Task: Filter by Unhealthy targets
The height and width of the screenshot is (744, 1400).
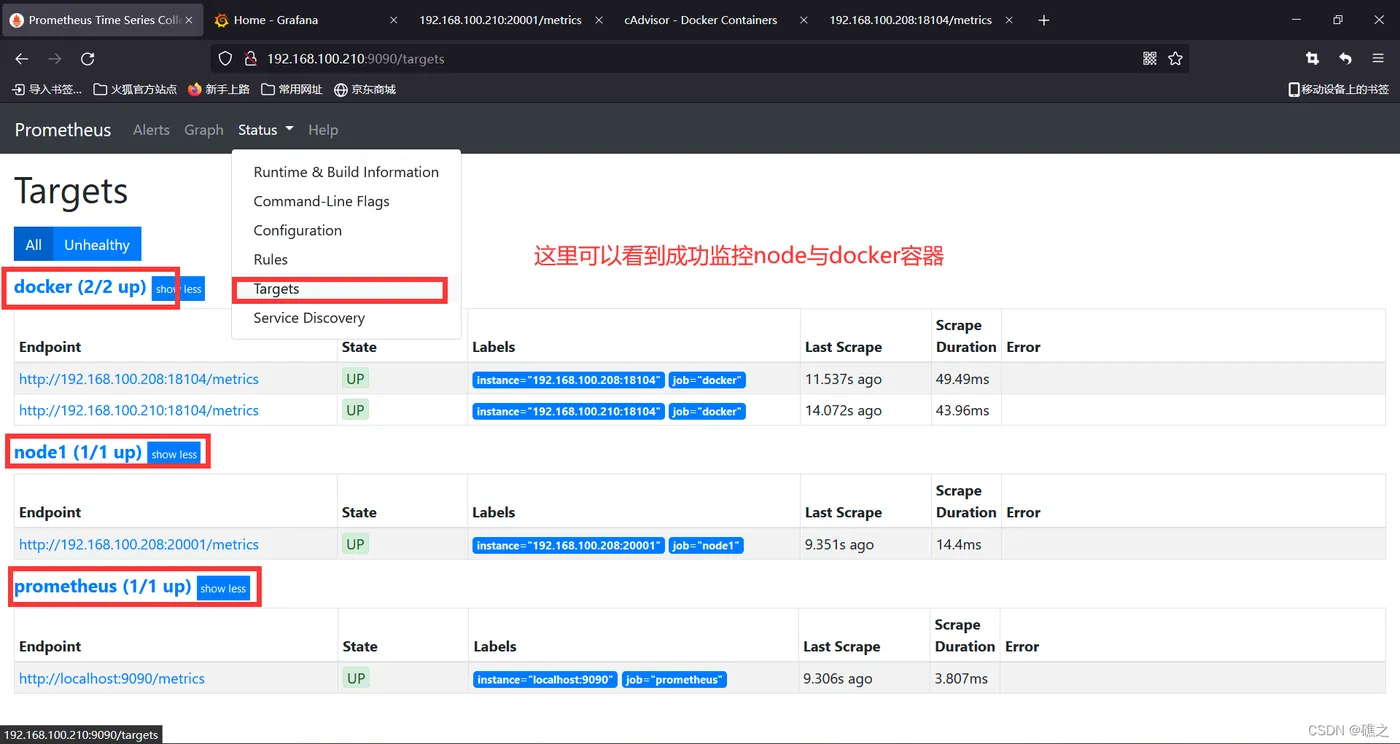Action: [97, 244]
